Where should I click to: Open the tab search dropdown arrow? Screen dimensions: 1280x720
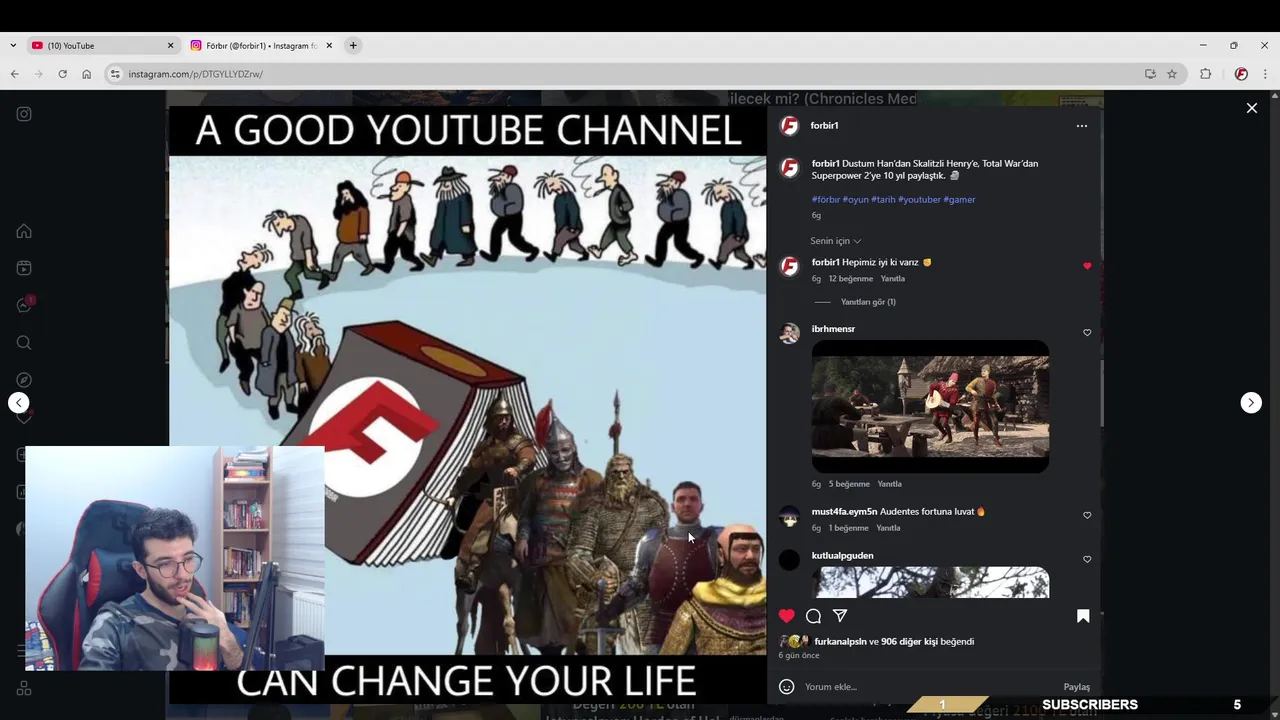point(13,46)
